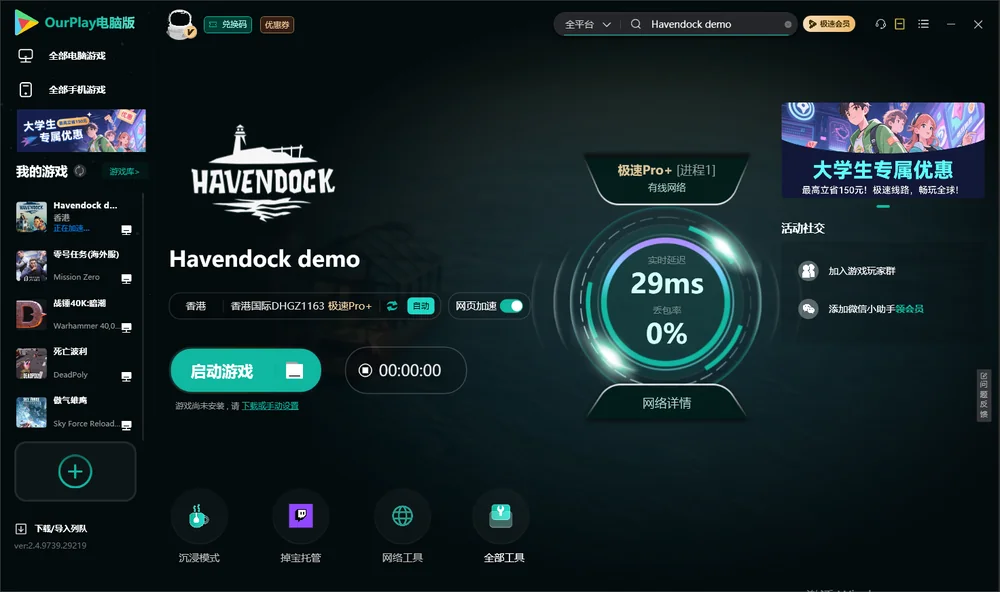Click the PC icon on 死亡波利 row
The height and width of the screenshot is (592, 1000).
point(126,376)
